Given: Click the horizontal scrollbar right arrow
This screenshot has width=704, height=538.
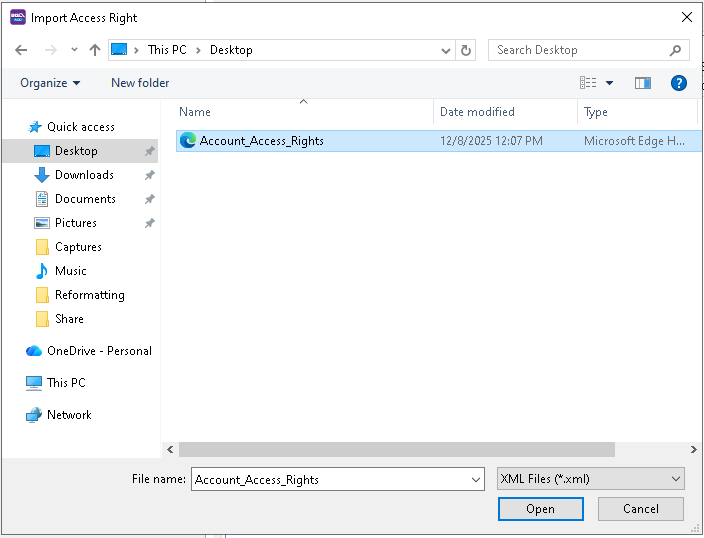Looking at the screenshot, I should point(694,450).
